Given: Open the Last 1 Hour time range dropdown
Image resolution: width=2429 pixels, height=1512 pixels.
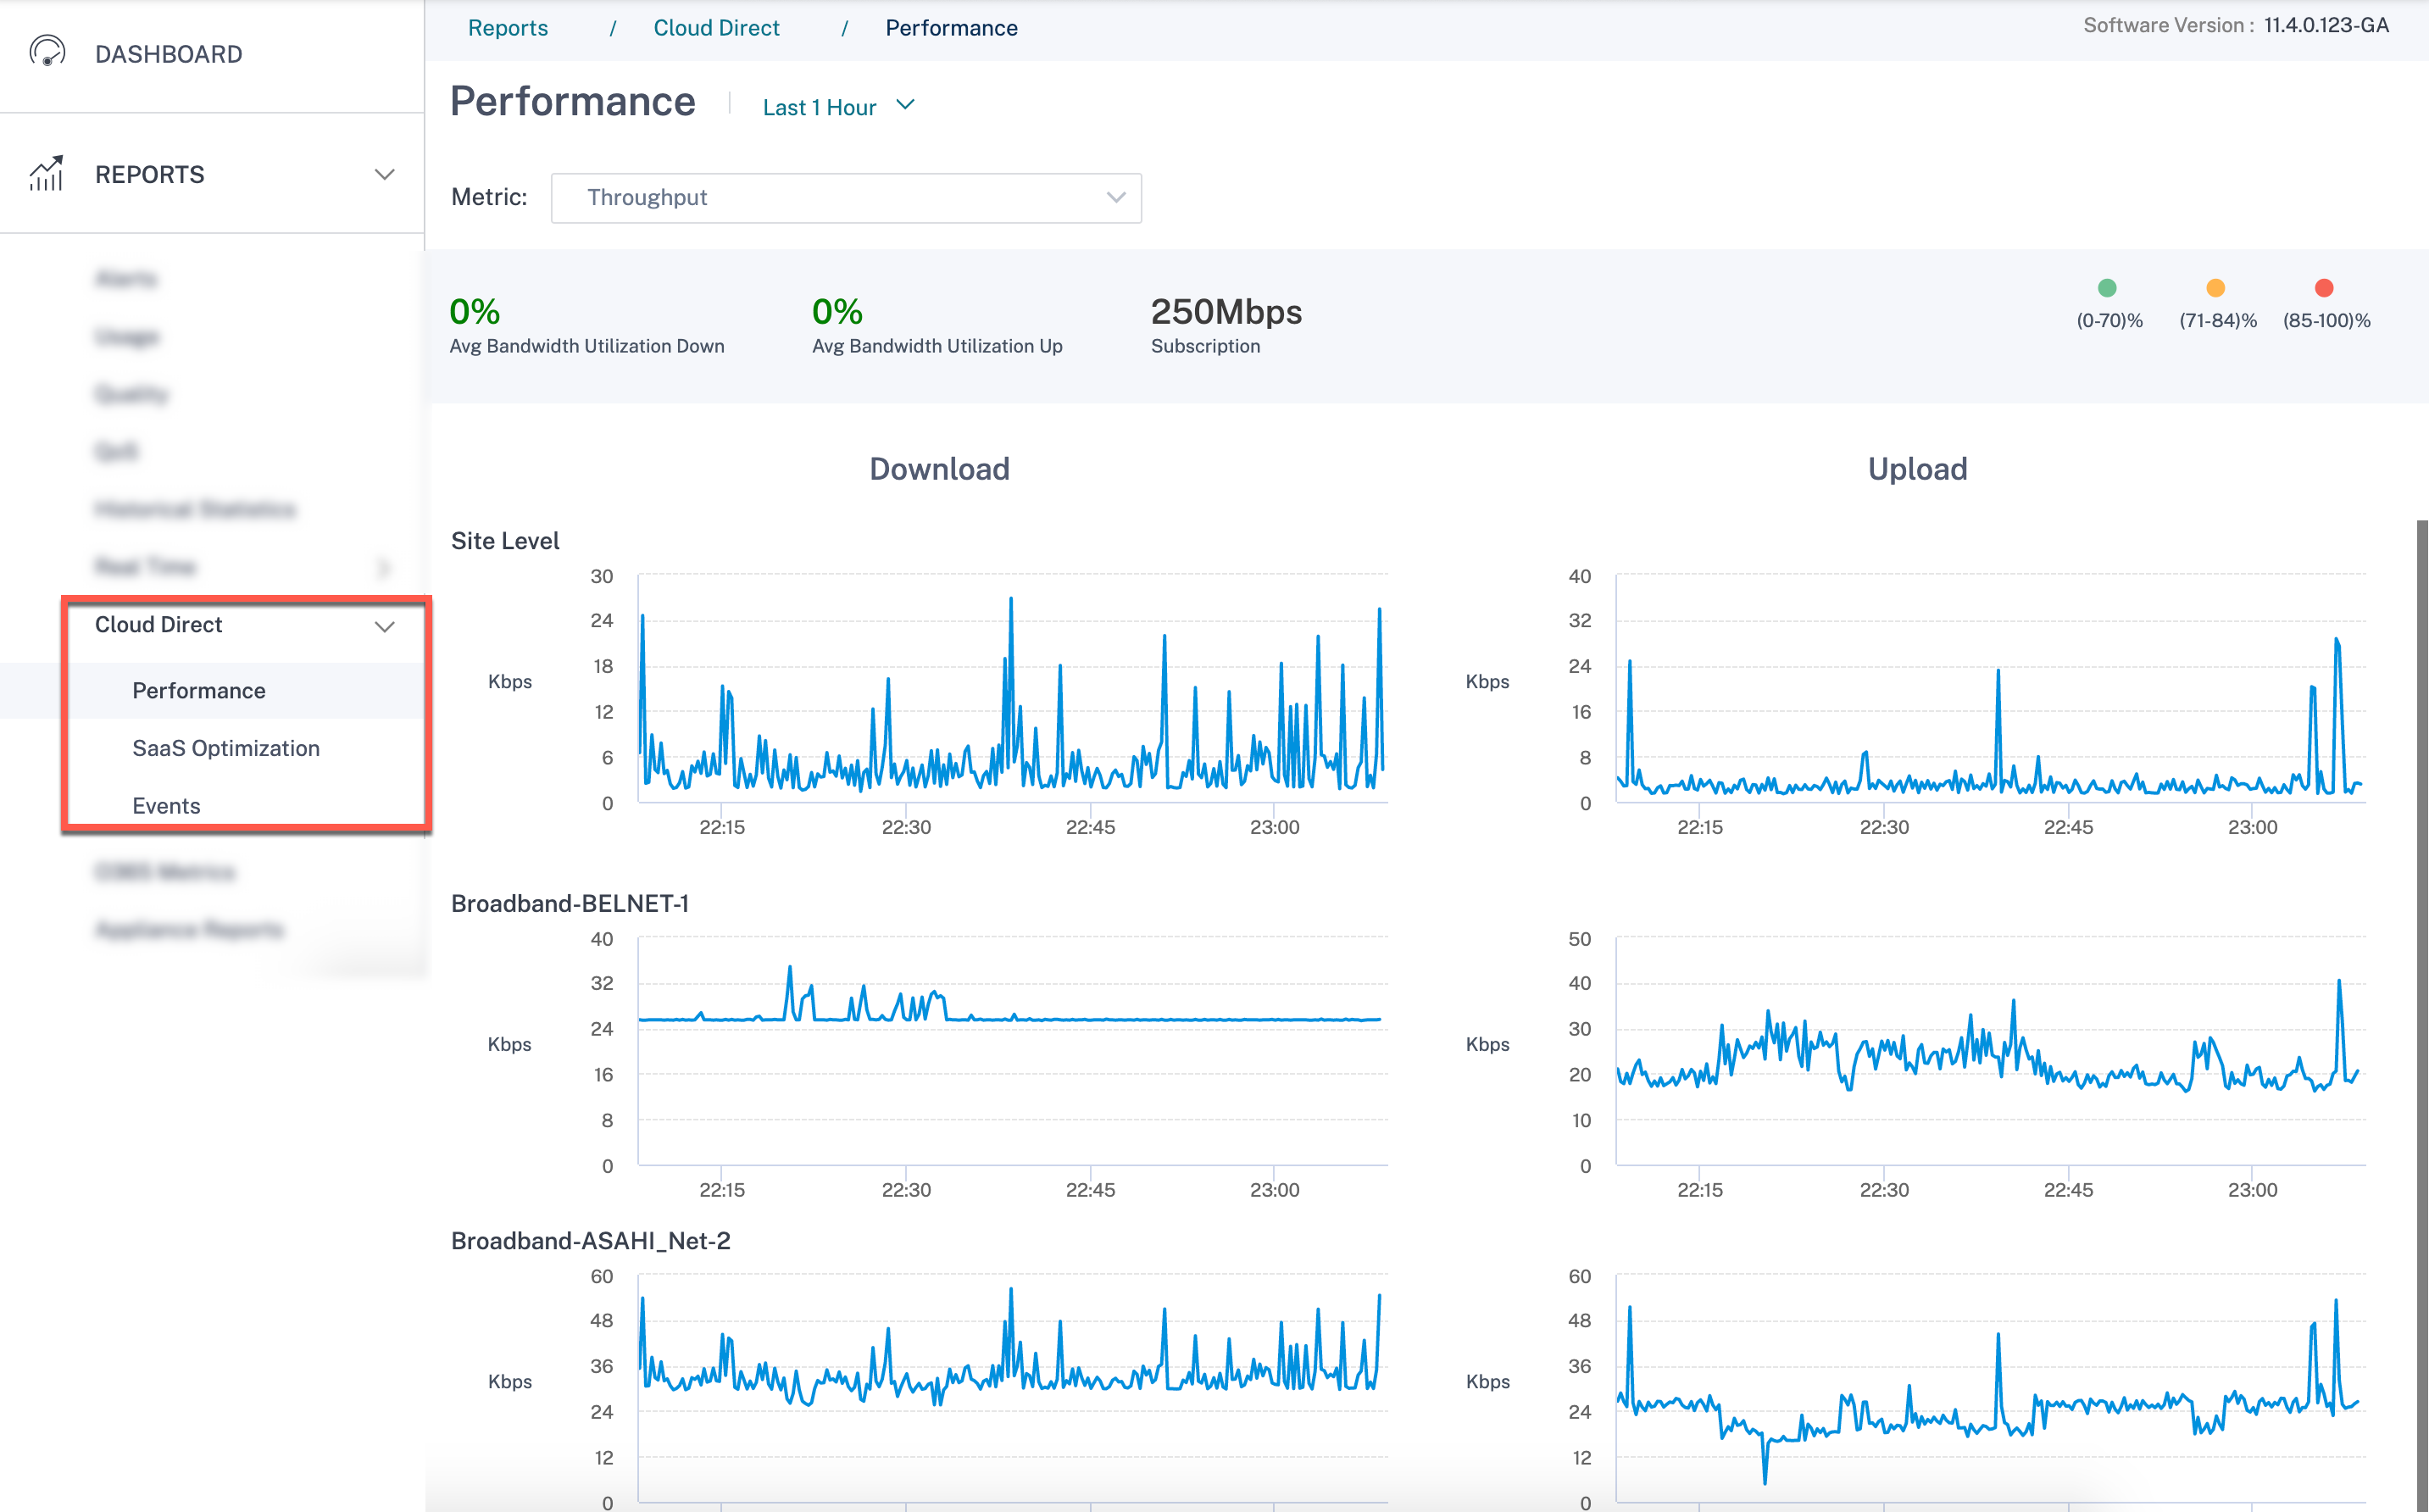Looking at the screenshot, I should click(838, 106).
